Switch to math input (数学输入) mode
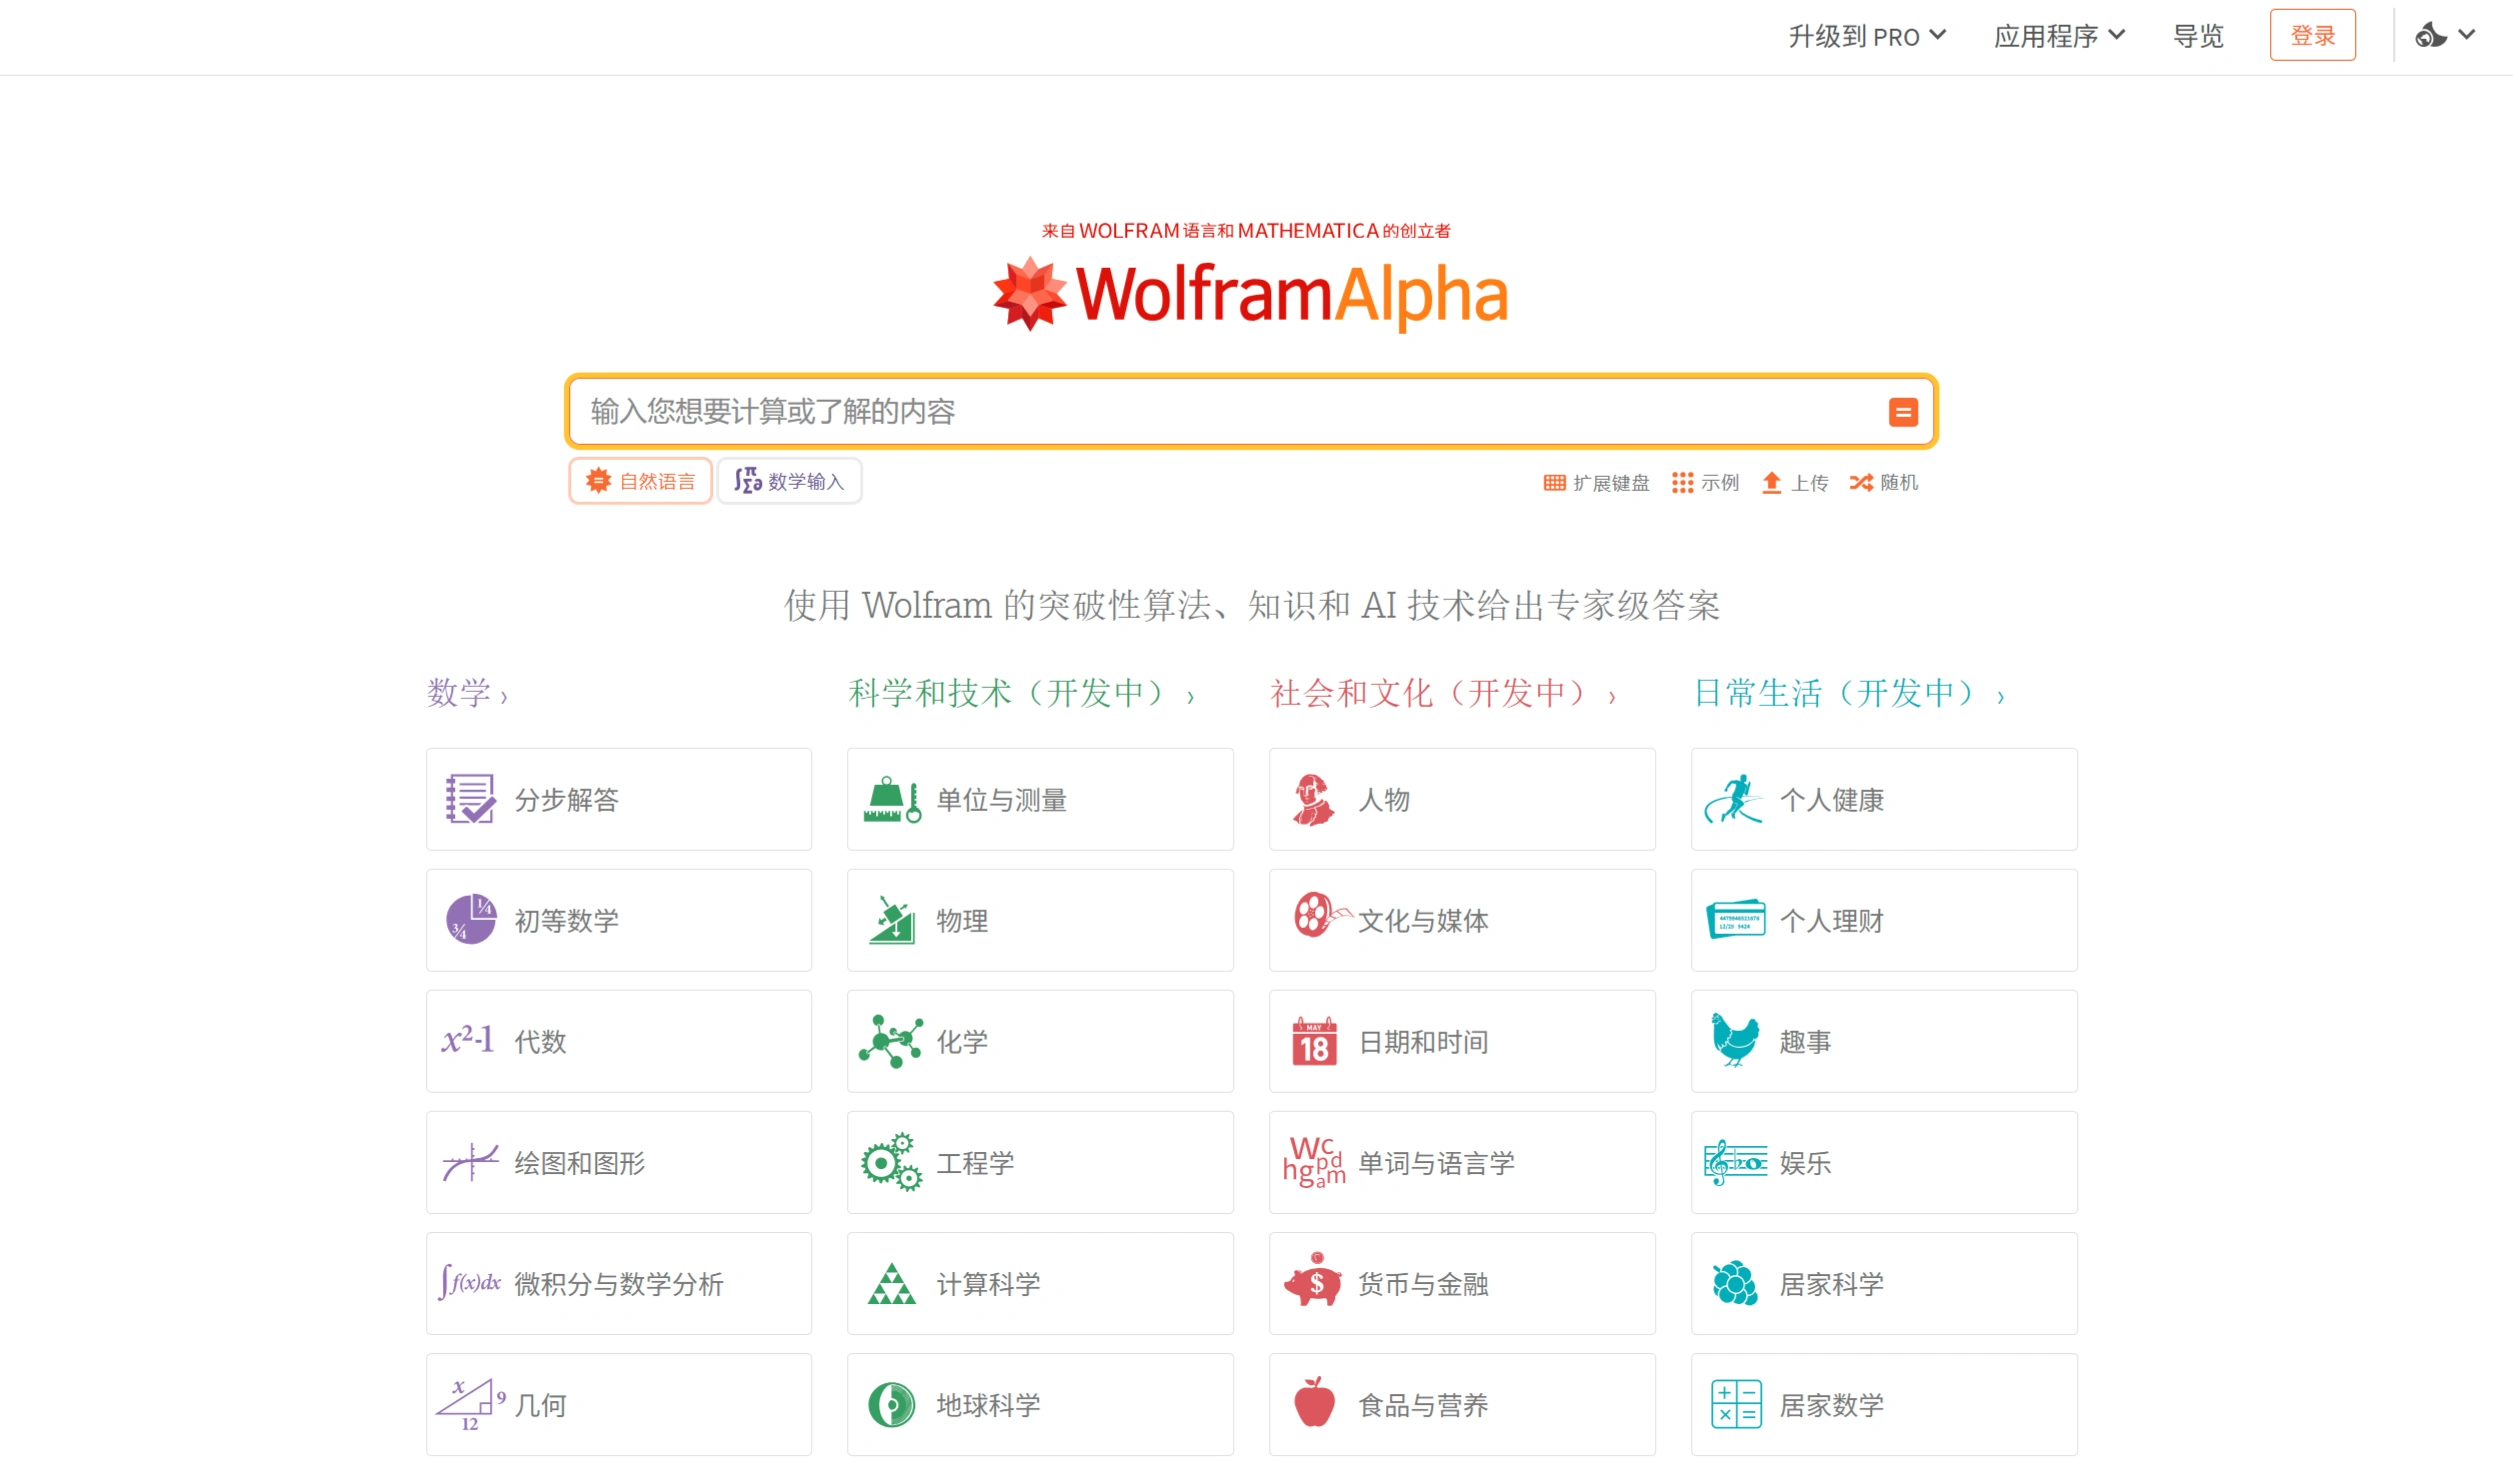This screenshot has height=1470, width=2513. 789,482
